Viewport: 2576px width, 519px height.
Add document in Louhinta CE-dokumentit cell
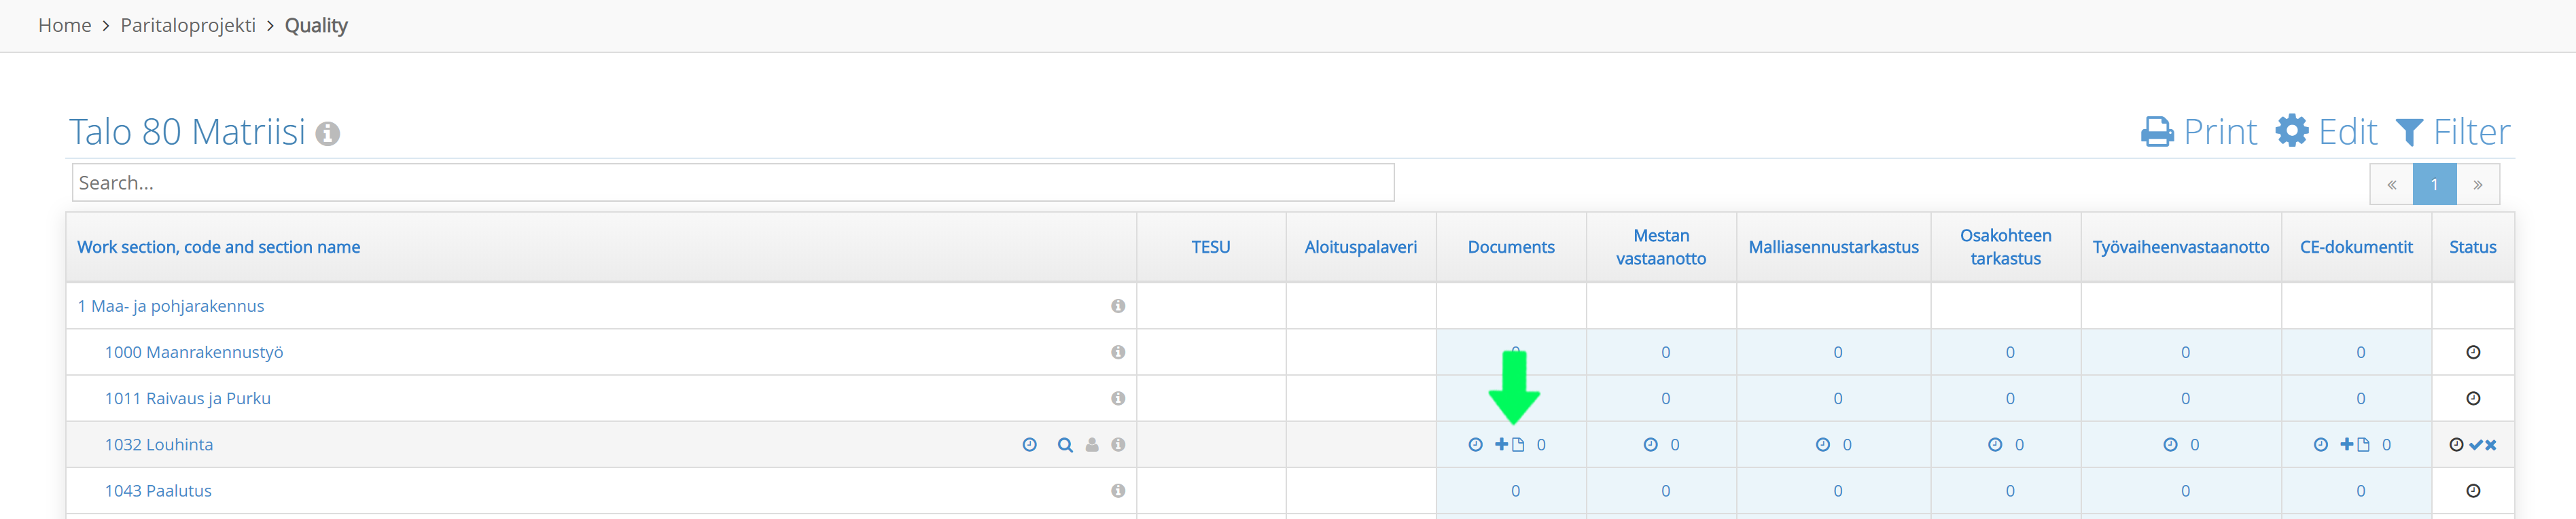coord(2355,445)
